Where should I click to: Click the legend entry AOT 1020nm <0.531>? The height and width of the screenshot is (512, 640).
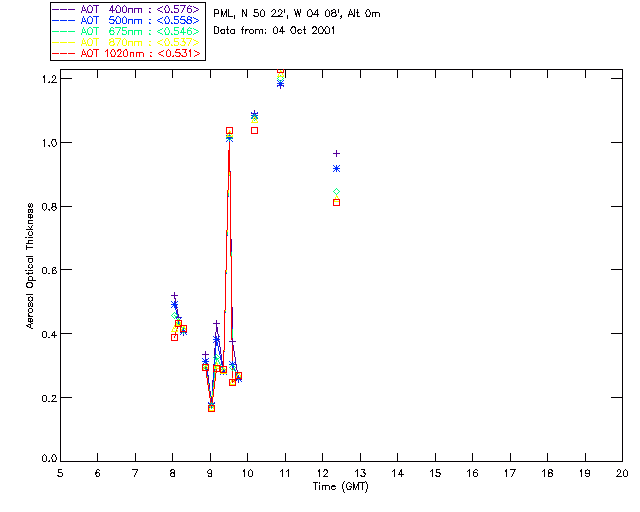pyautogui.click(x=127, y=53)
